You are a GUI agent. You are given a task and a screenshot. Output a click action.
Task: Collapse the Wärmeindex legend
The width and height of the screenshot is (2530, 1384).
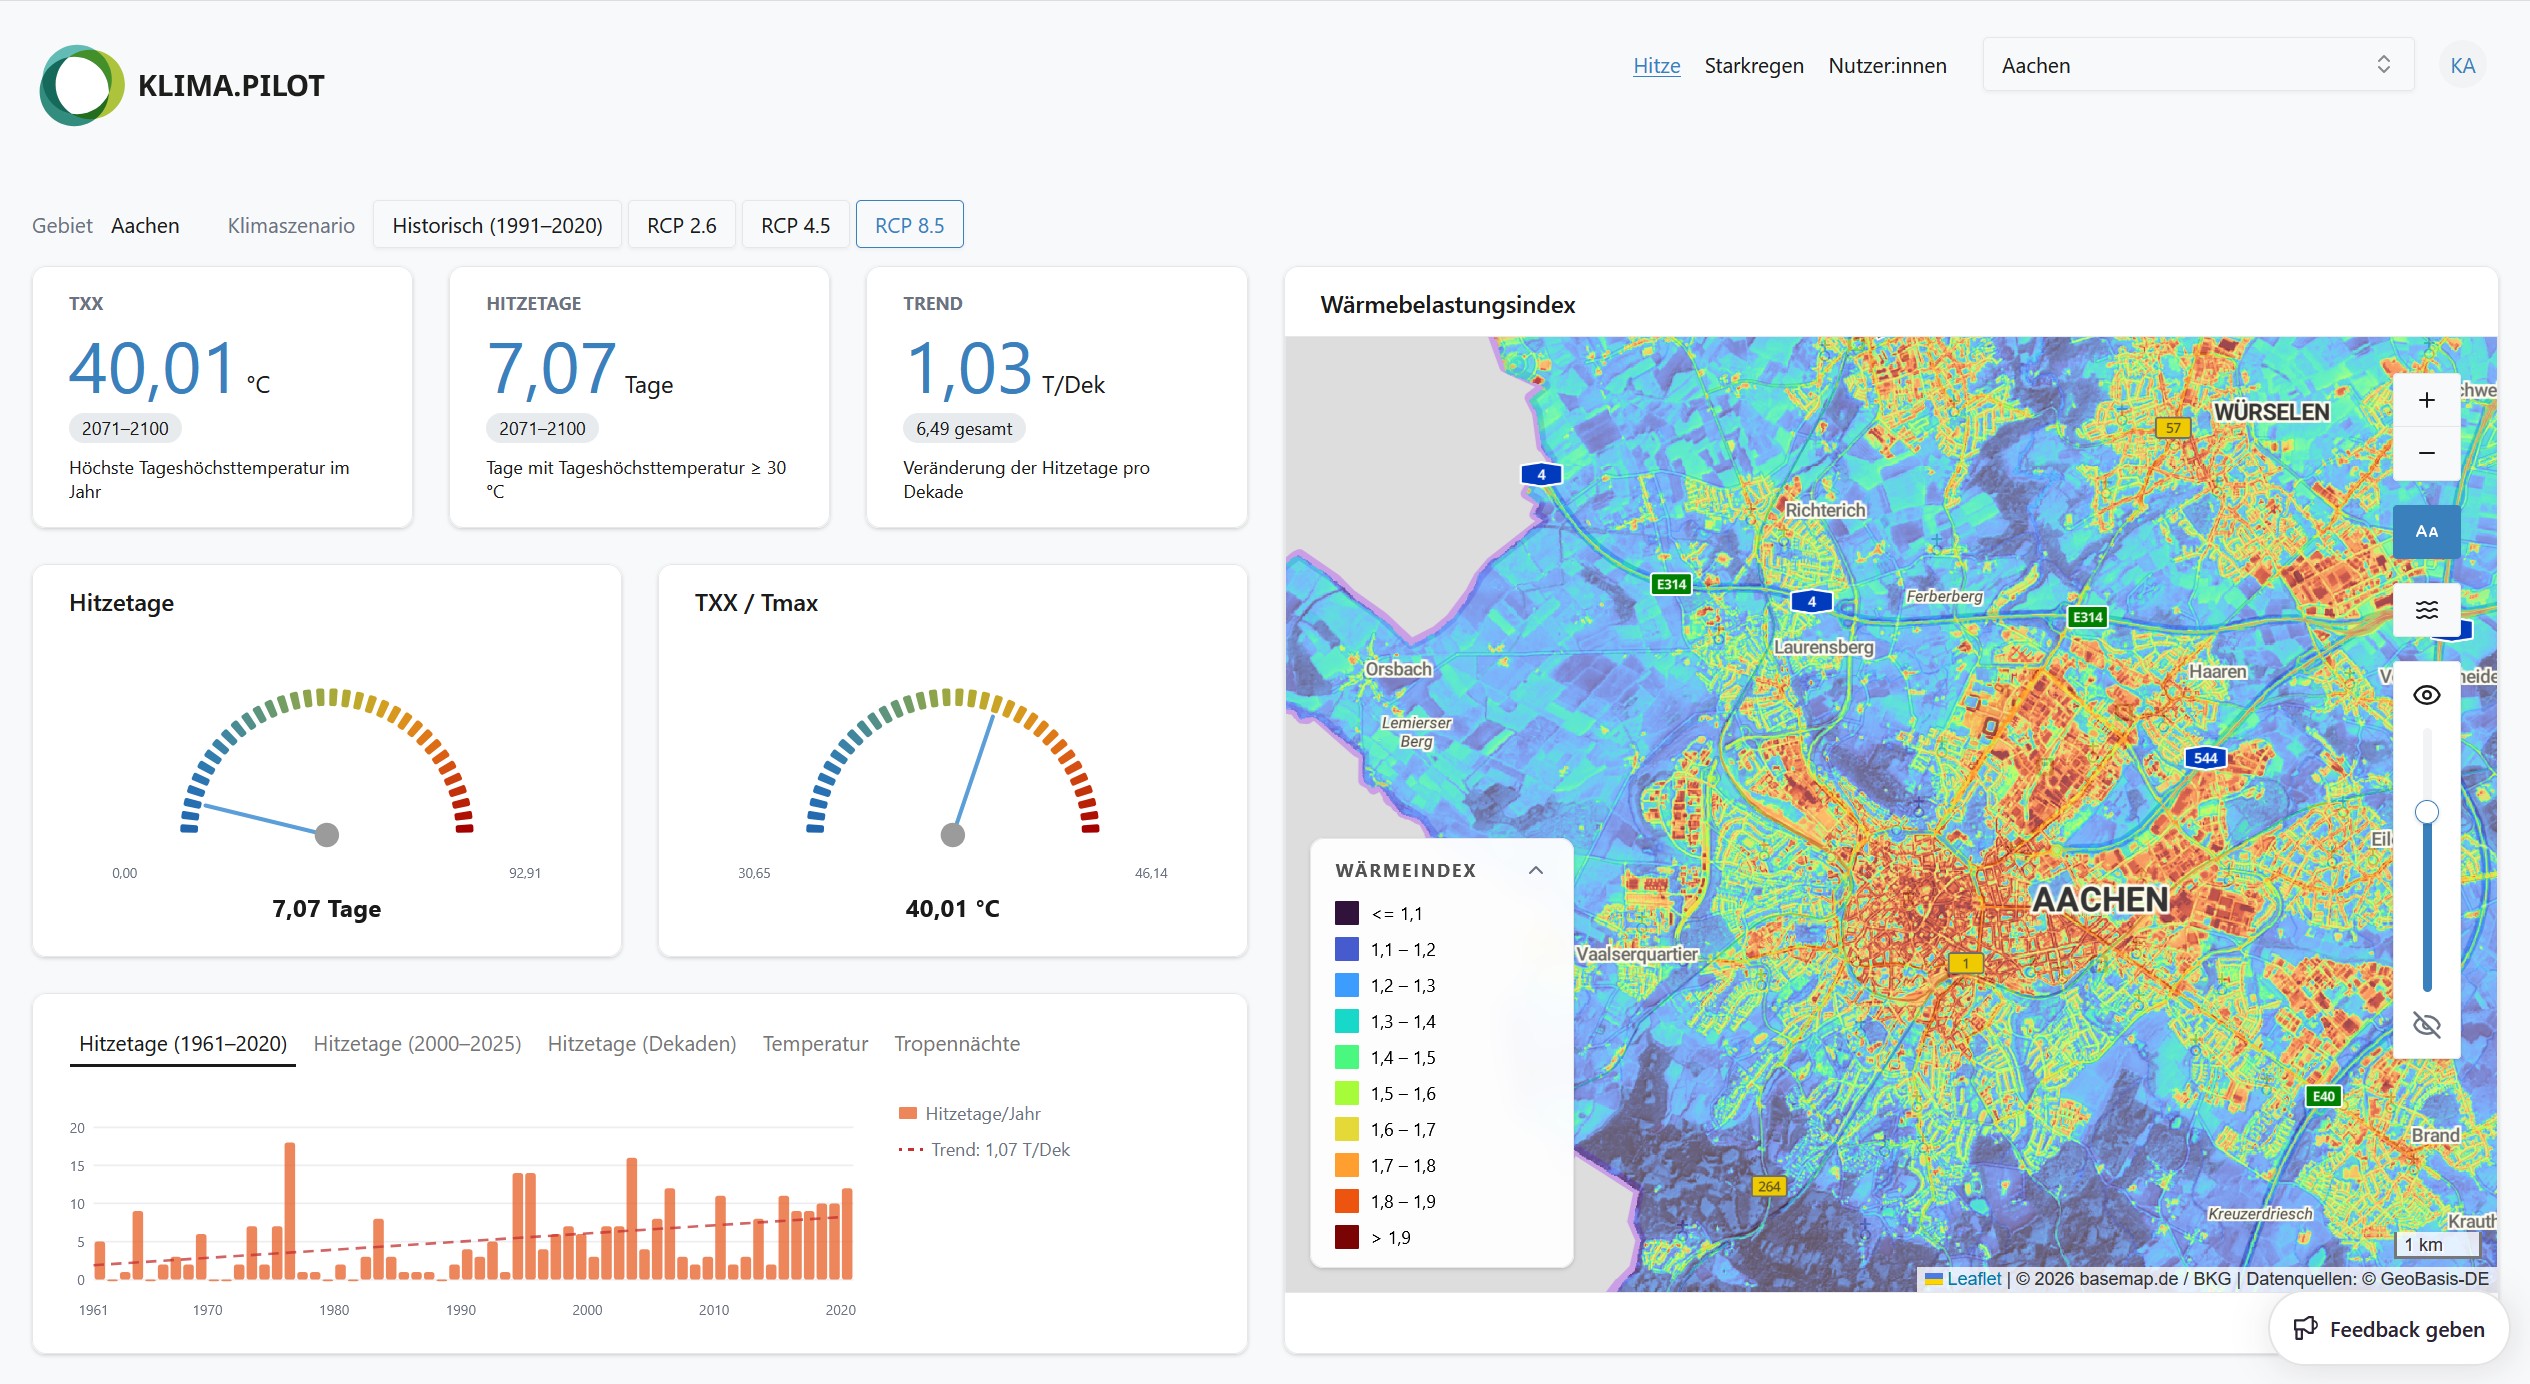point(1536,870)
